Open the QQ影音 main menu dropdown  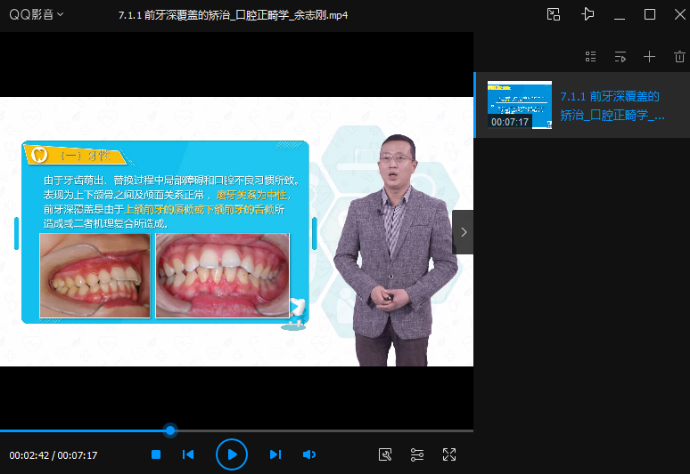(x=37, y=14)
